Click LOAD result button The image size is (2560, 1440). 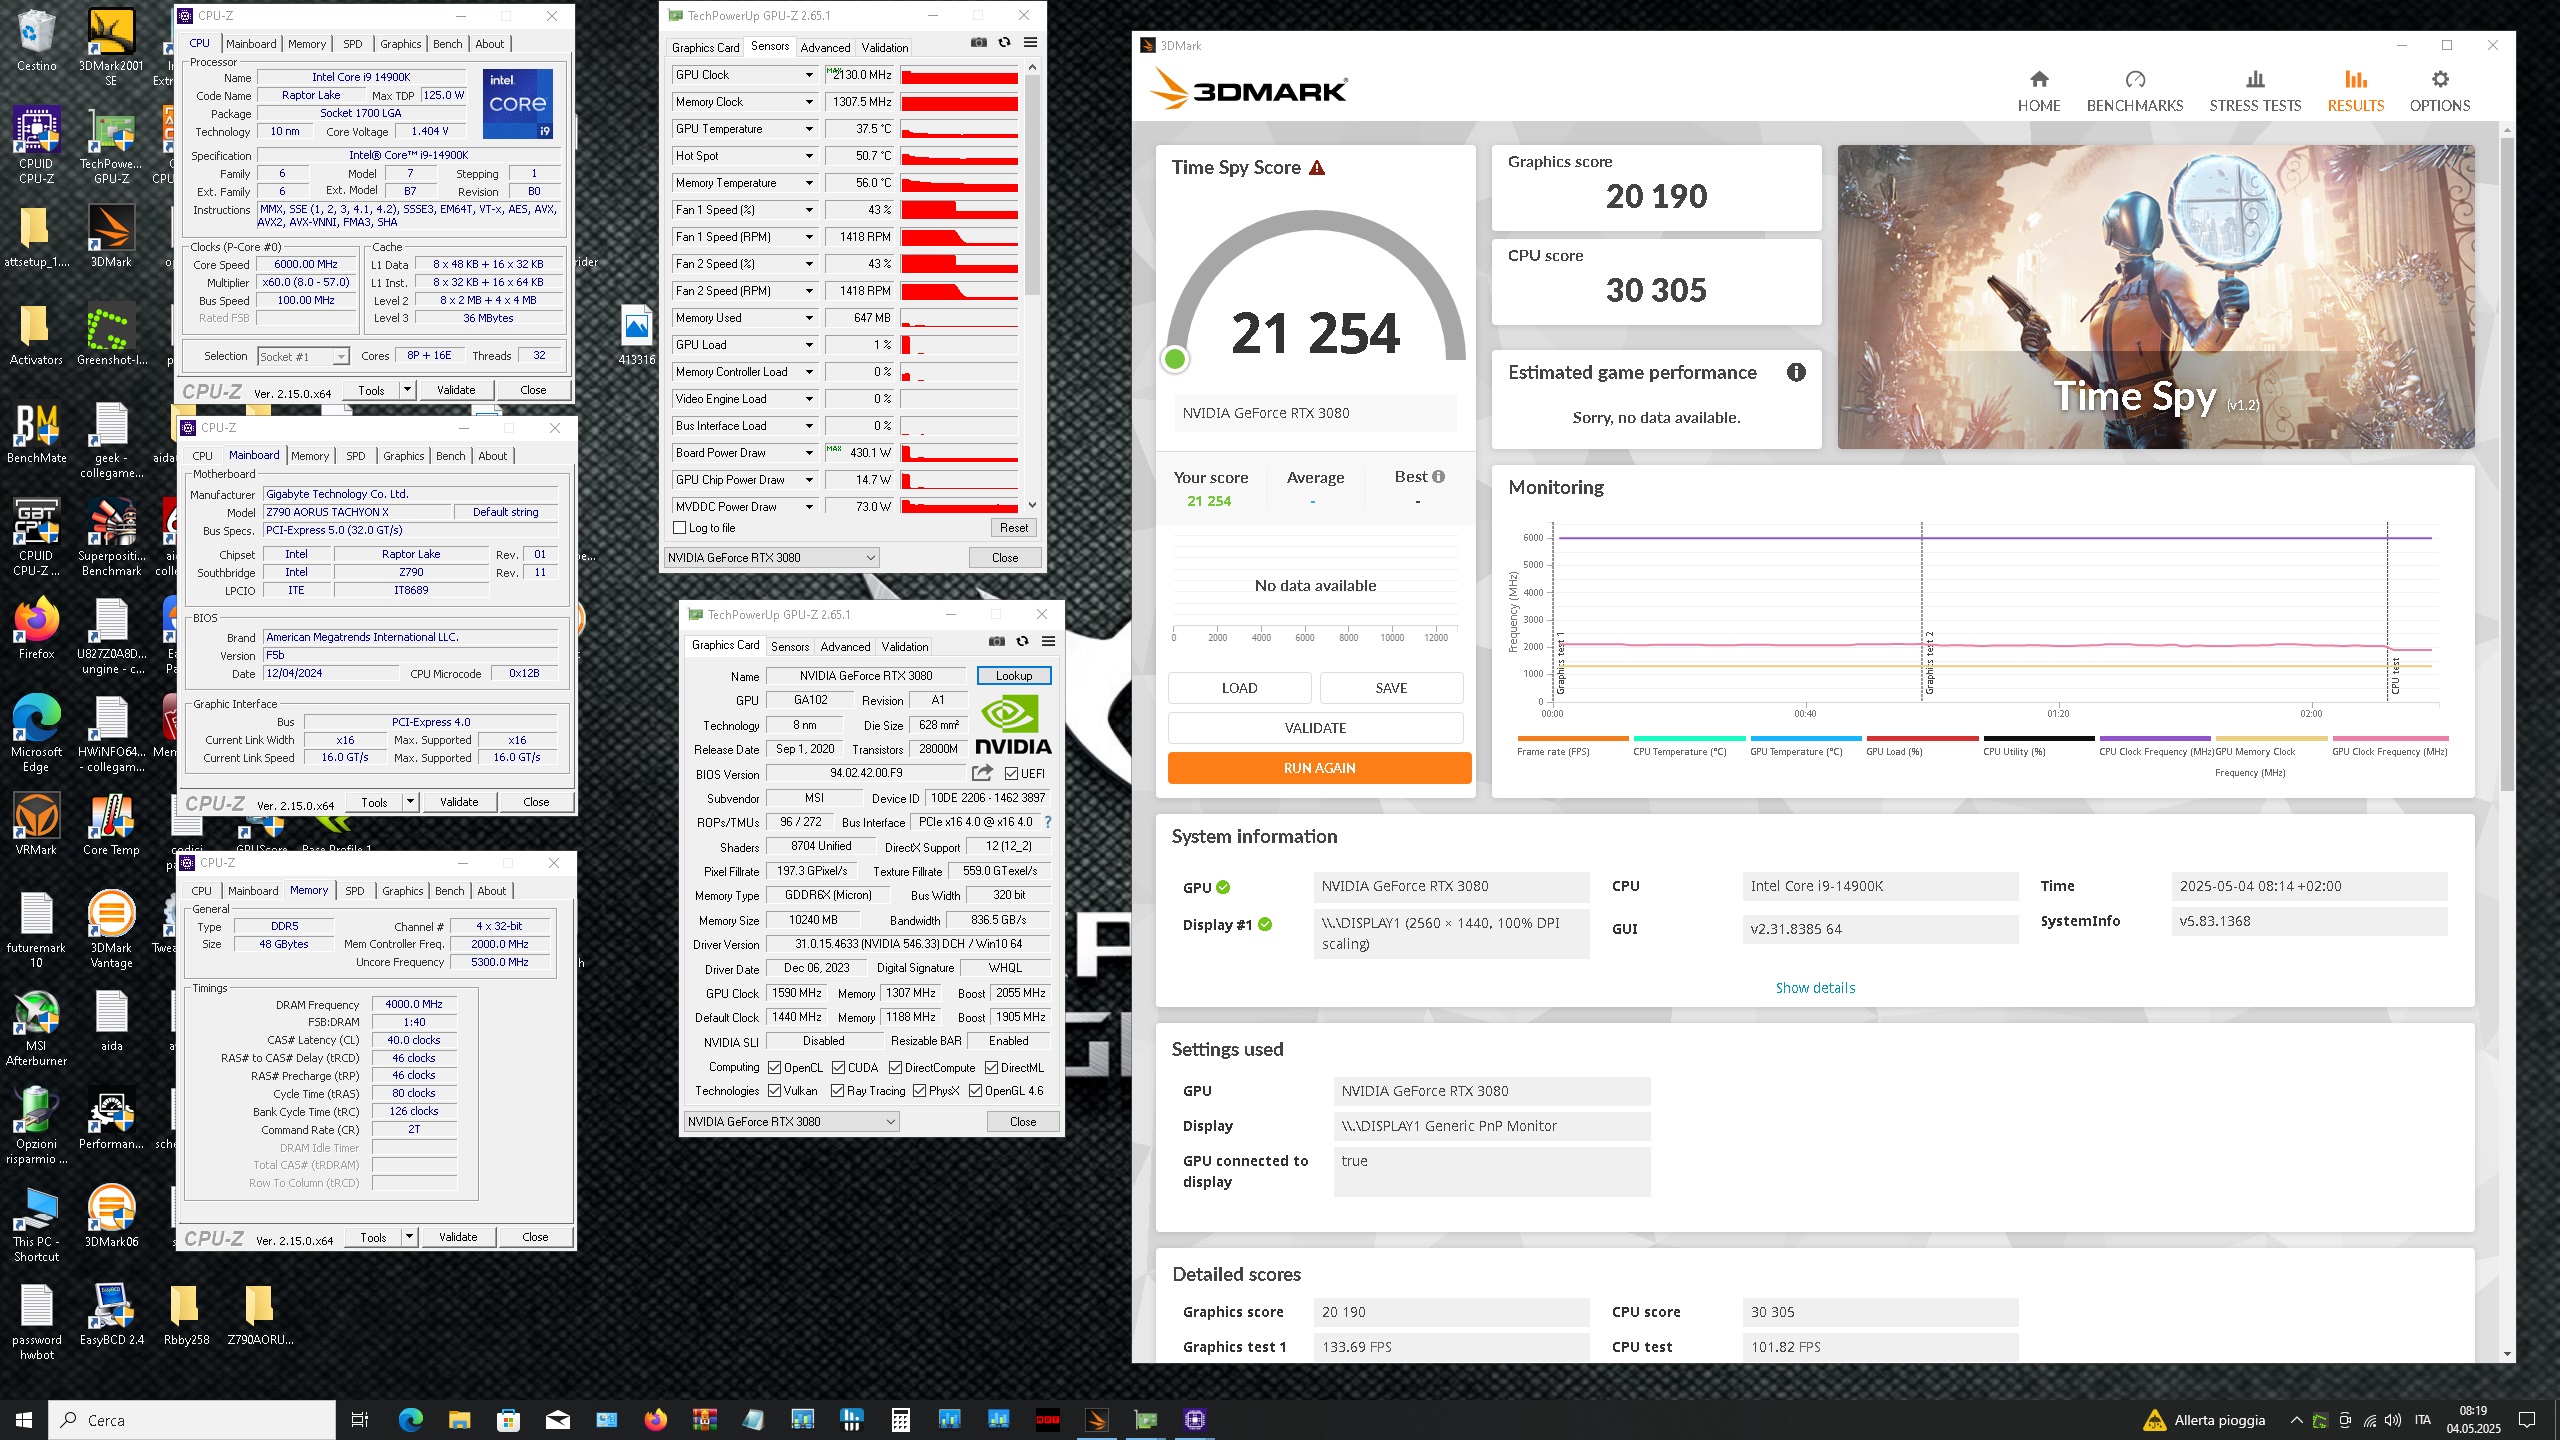(1239, 688)
